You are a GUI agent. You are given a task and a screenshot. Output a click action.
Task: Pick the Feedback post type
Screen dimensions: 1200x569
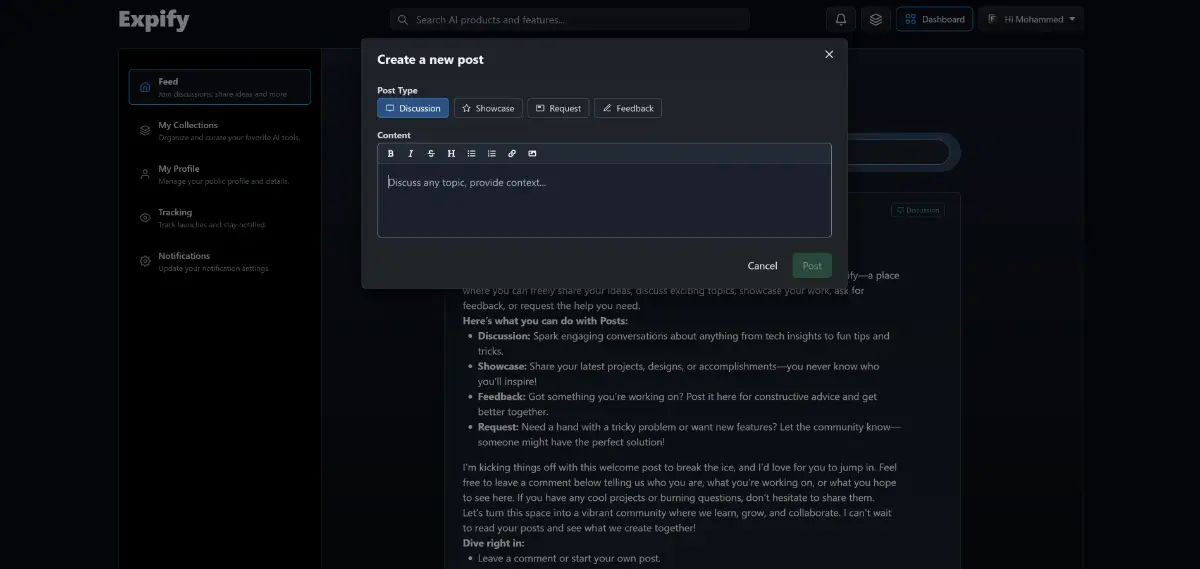click(627, 108)
